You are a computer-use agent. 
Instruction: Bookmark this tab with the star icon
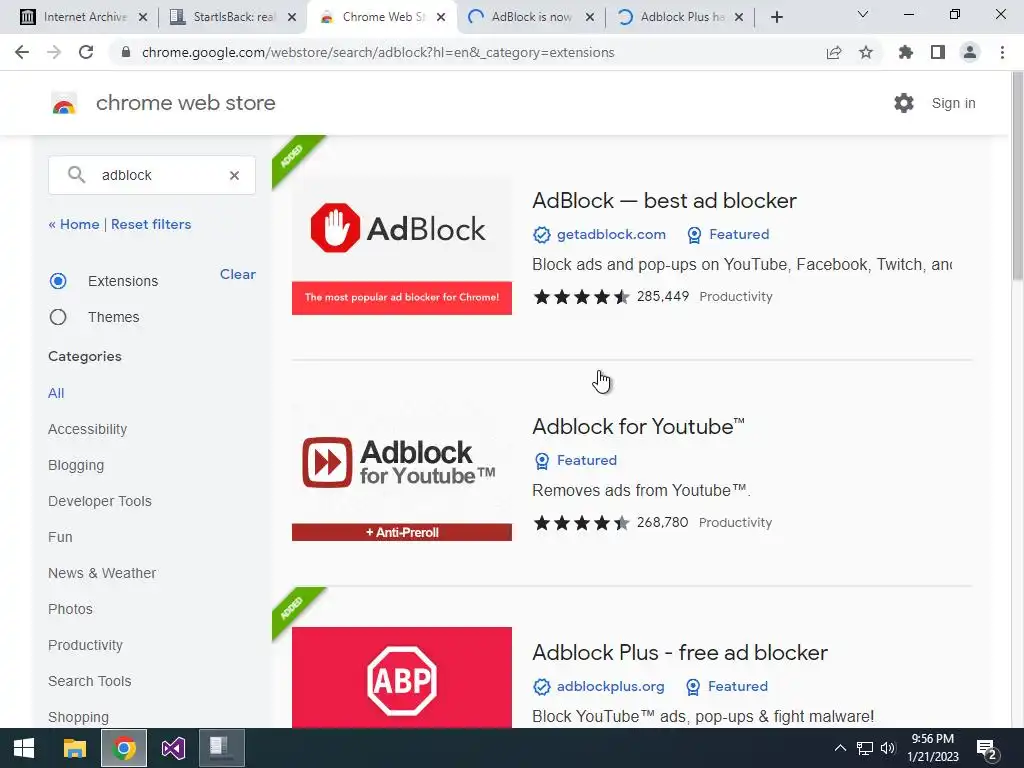pyautogui.click(x=866, y=52)
